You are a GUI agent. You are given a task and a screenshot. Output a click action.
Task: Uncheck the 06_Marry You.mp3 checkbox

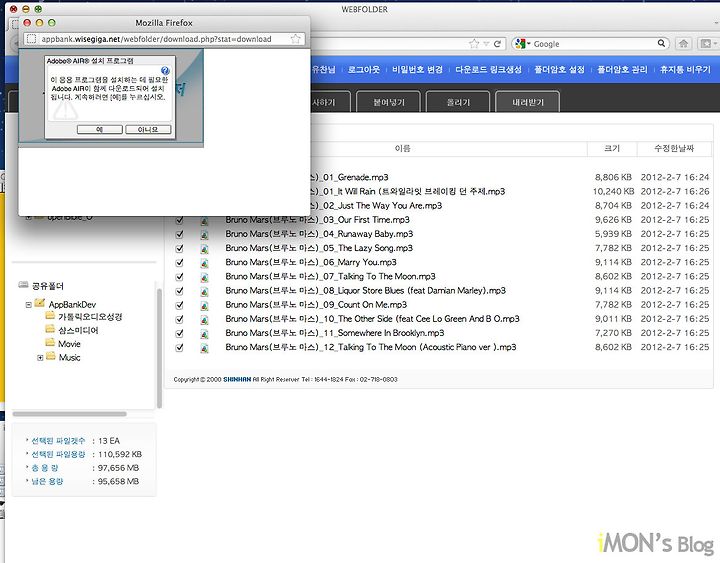[x=180, y=263]
